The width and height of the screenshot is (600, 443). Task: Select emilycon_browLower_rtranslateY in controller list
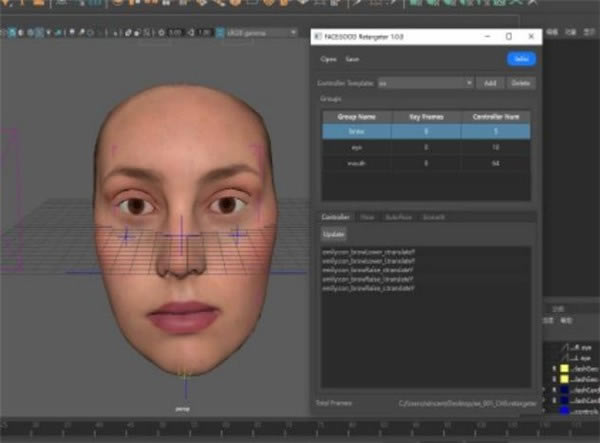coord(368,252)
